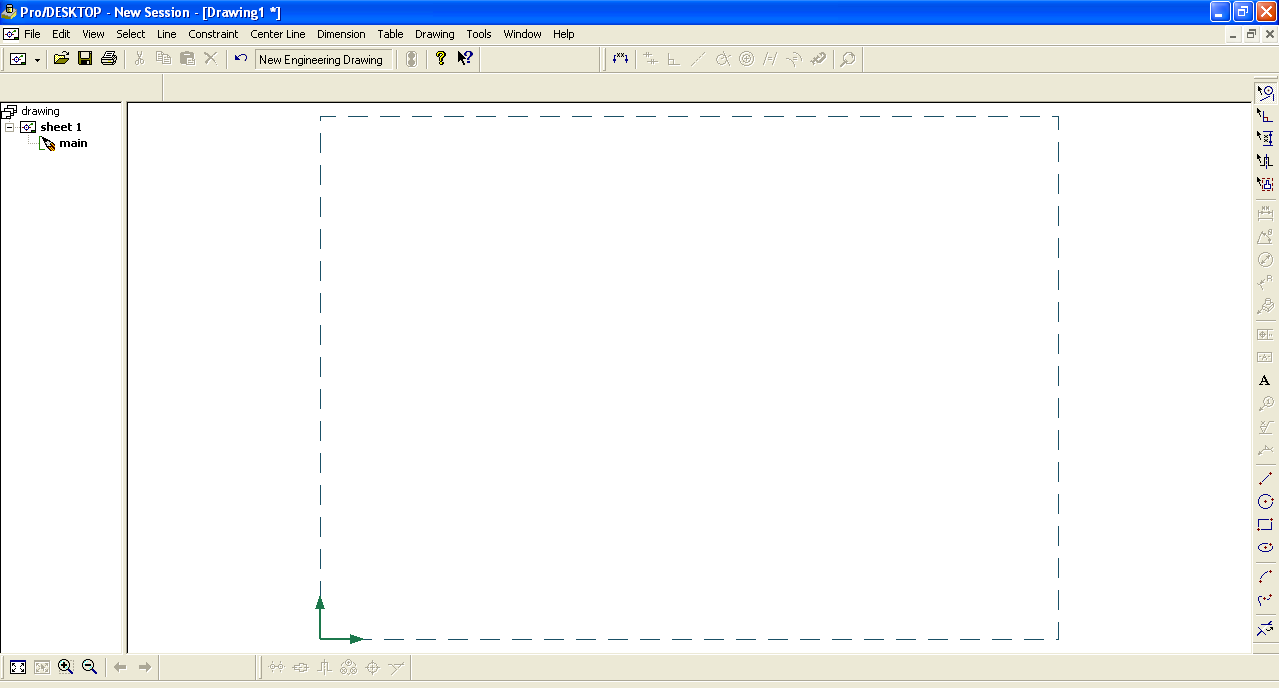The height and width of the screenshot is (688, 1279).
Task: Open the document type dropdown arrow
Action: 37,58
